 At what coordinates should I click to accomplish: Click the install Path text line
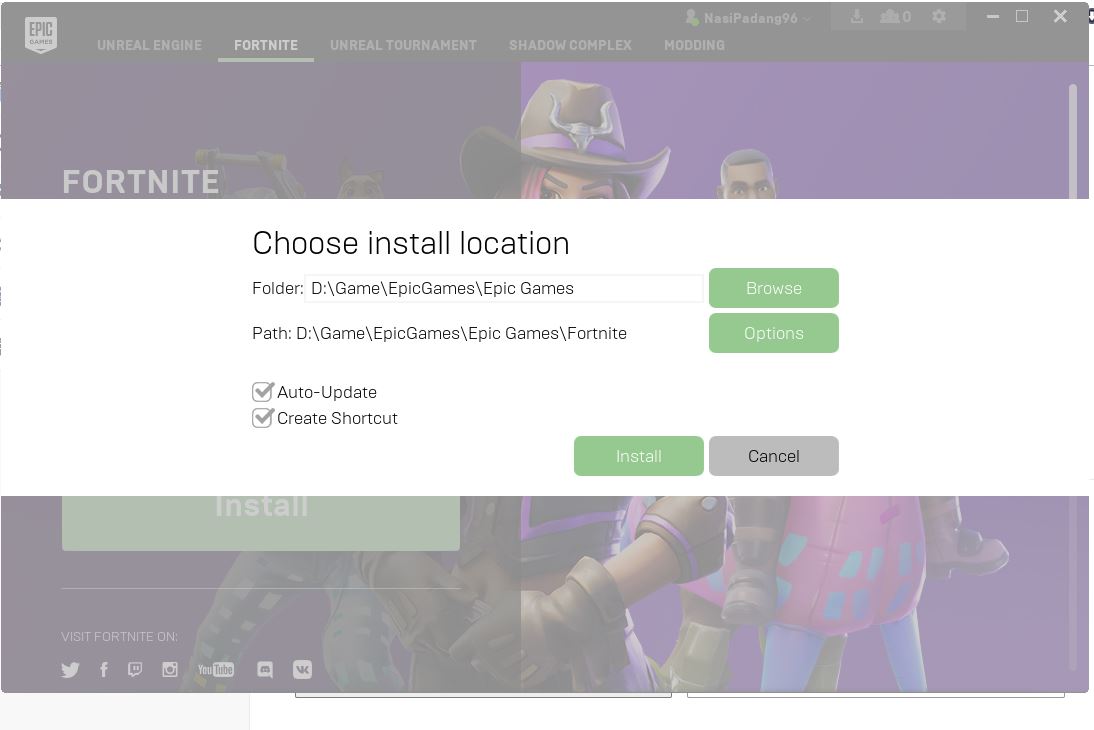coord(440,334)
